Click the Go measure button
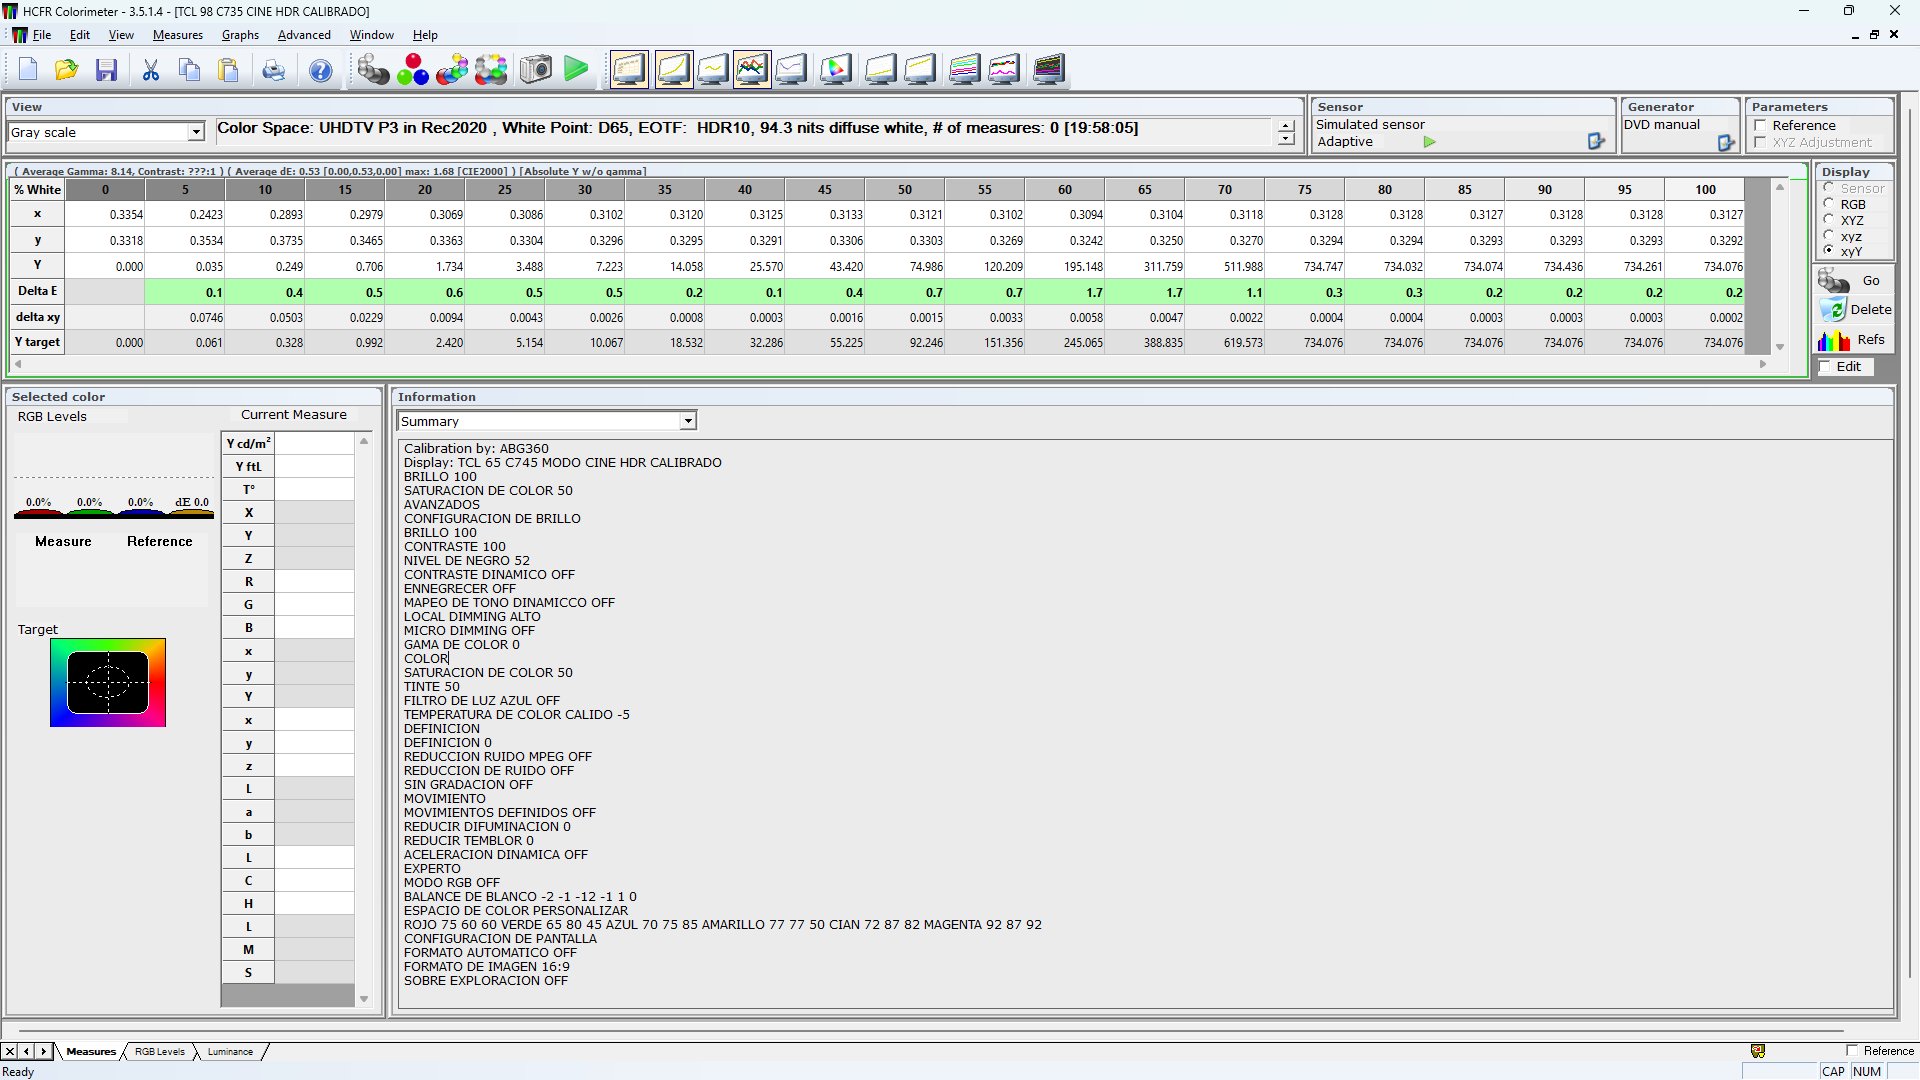1920x1080 pixels. click(x=1855, y=281)
